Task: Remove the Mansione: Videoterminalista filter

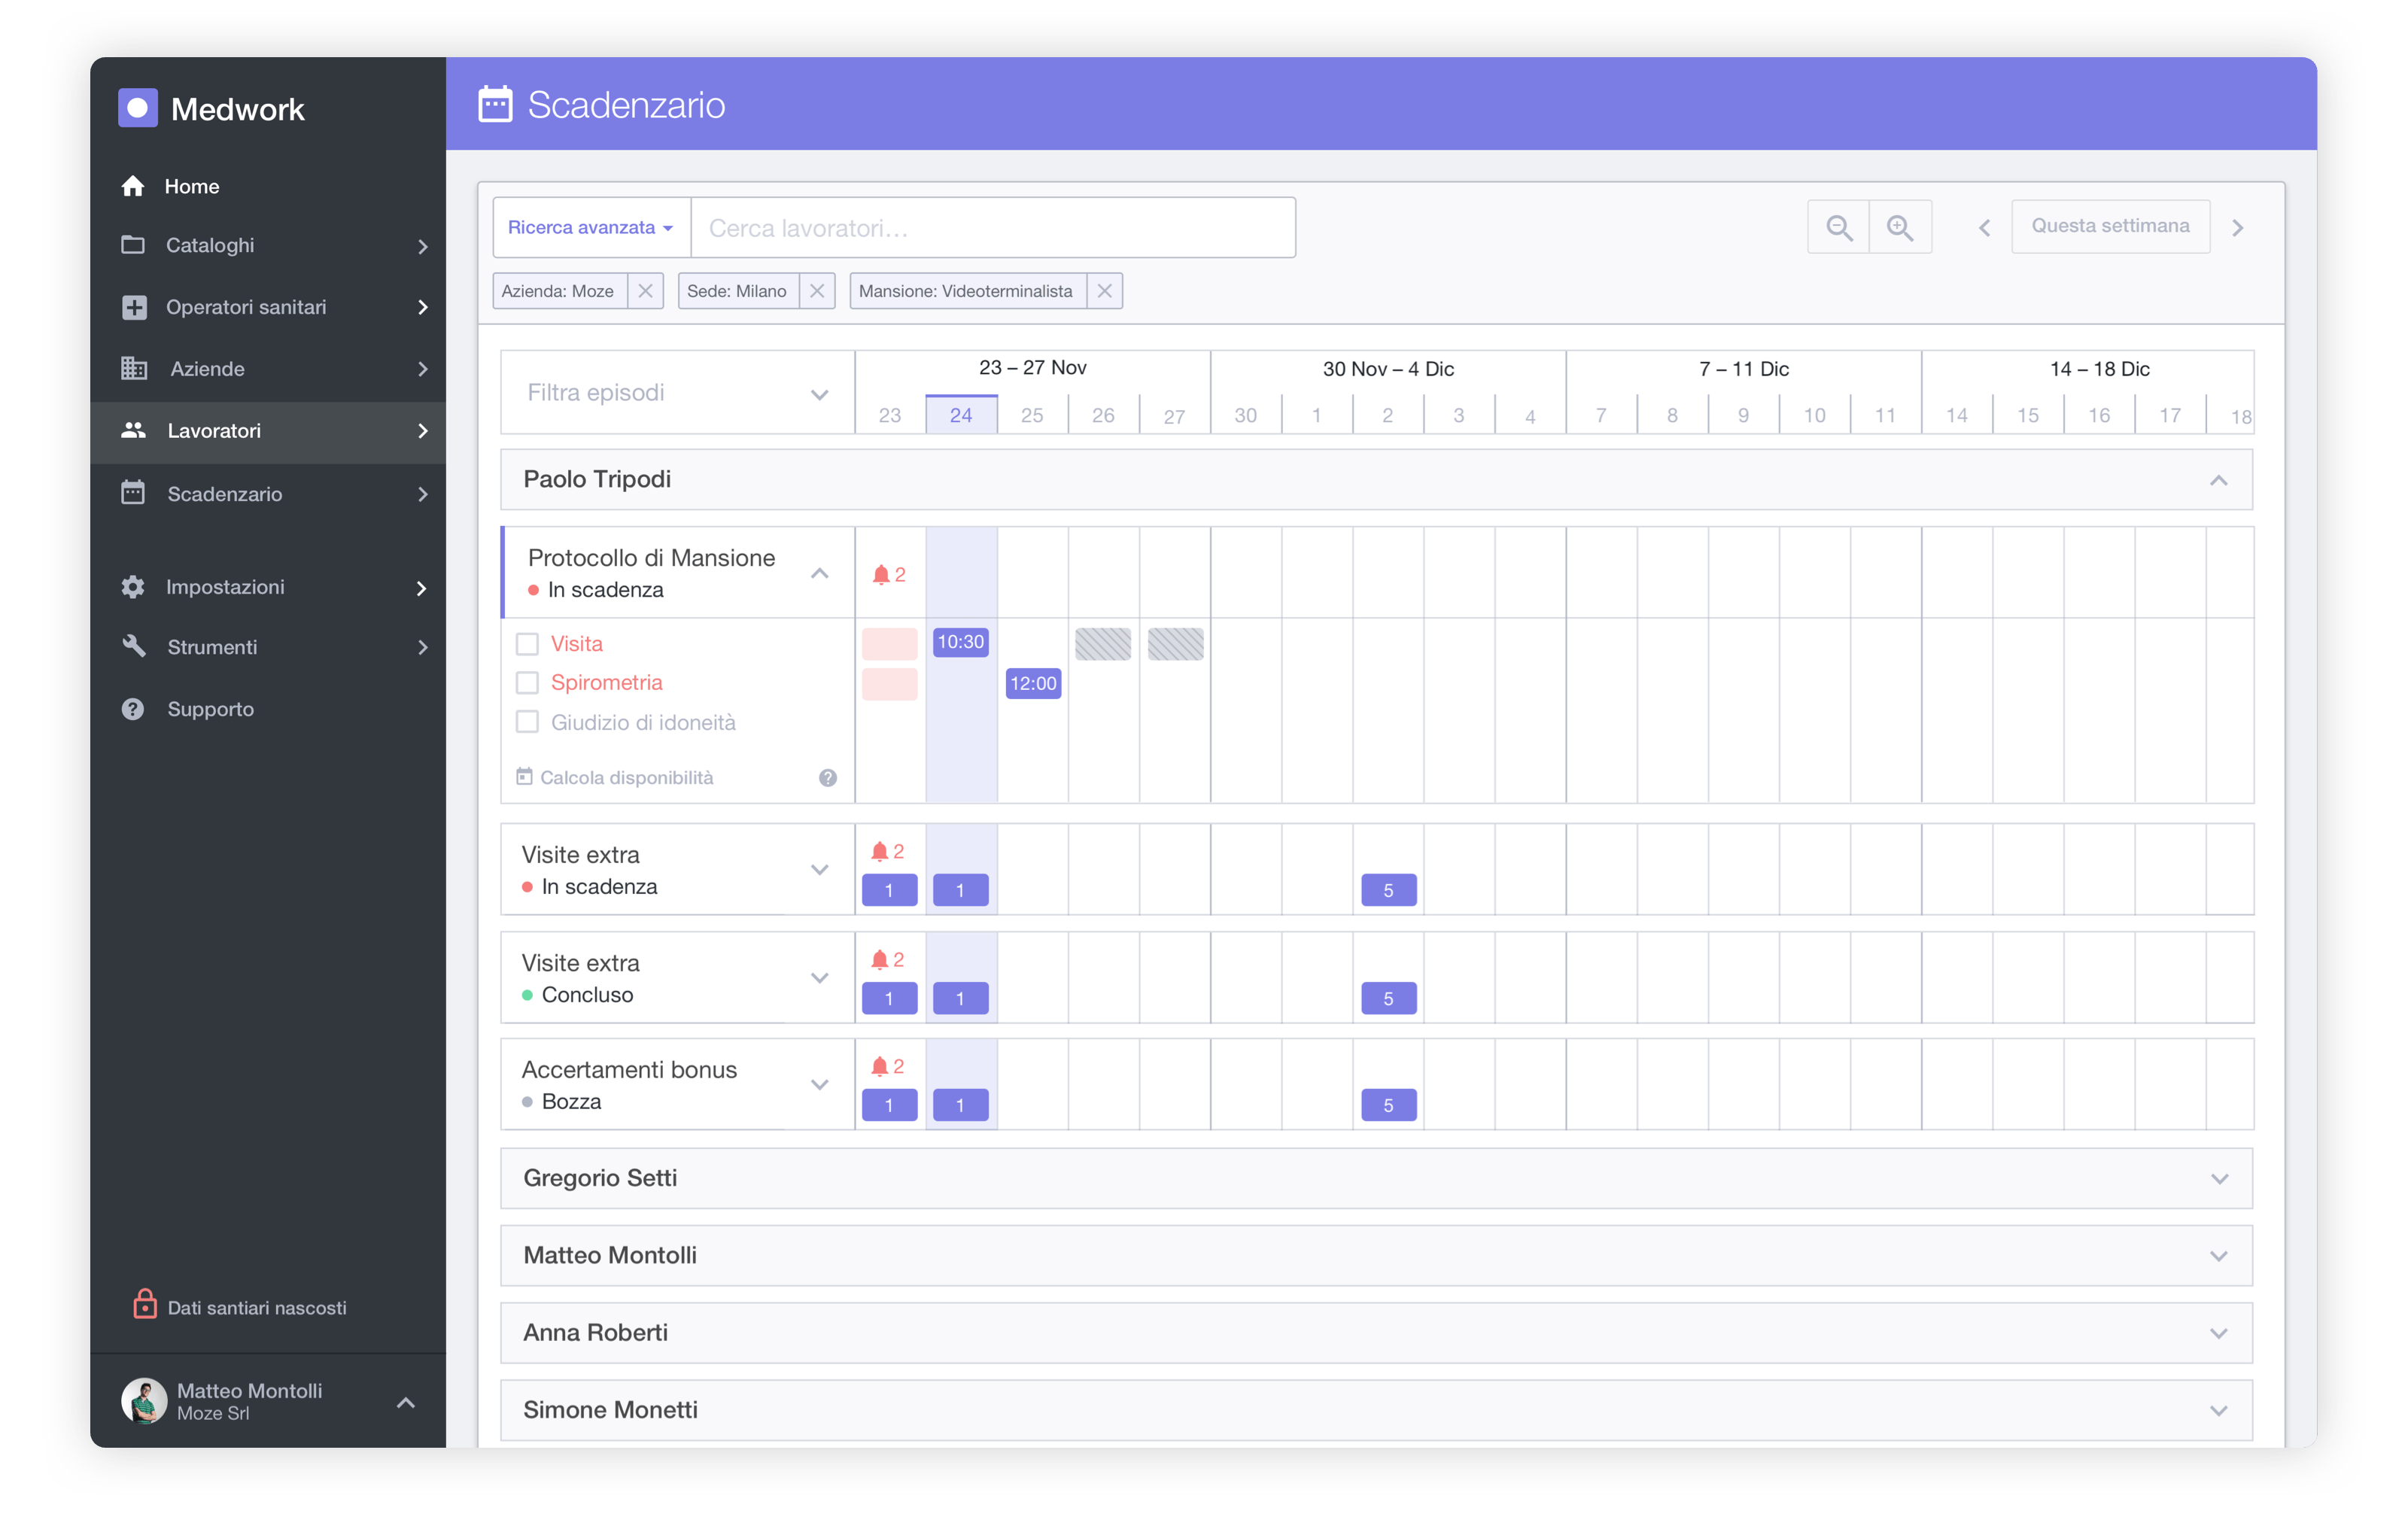Action: click(x=1105, y=291)
